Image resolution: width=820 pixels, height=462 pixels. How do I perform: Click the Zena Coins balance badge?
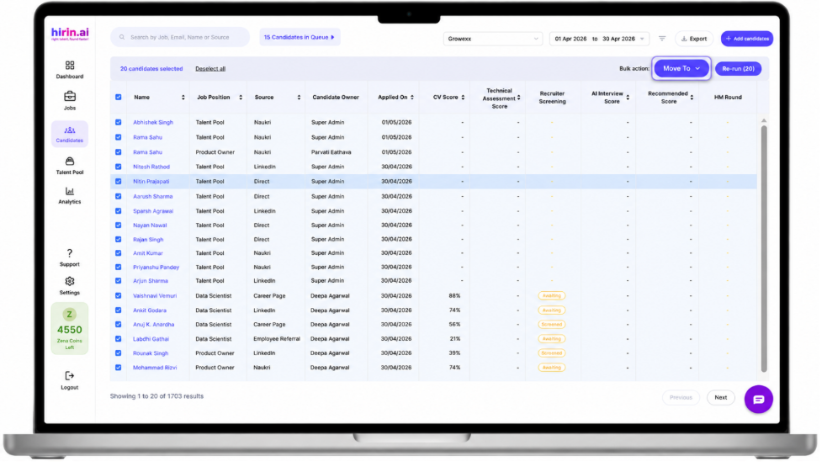click(70, 329)
